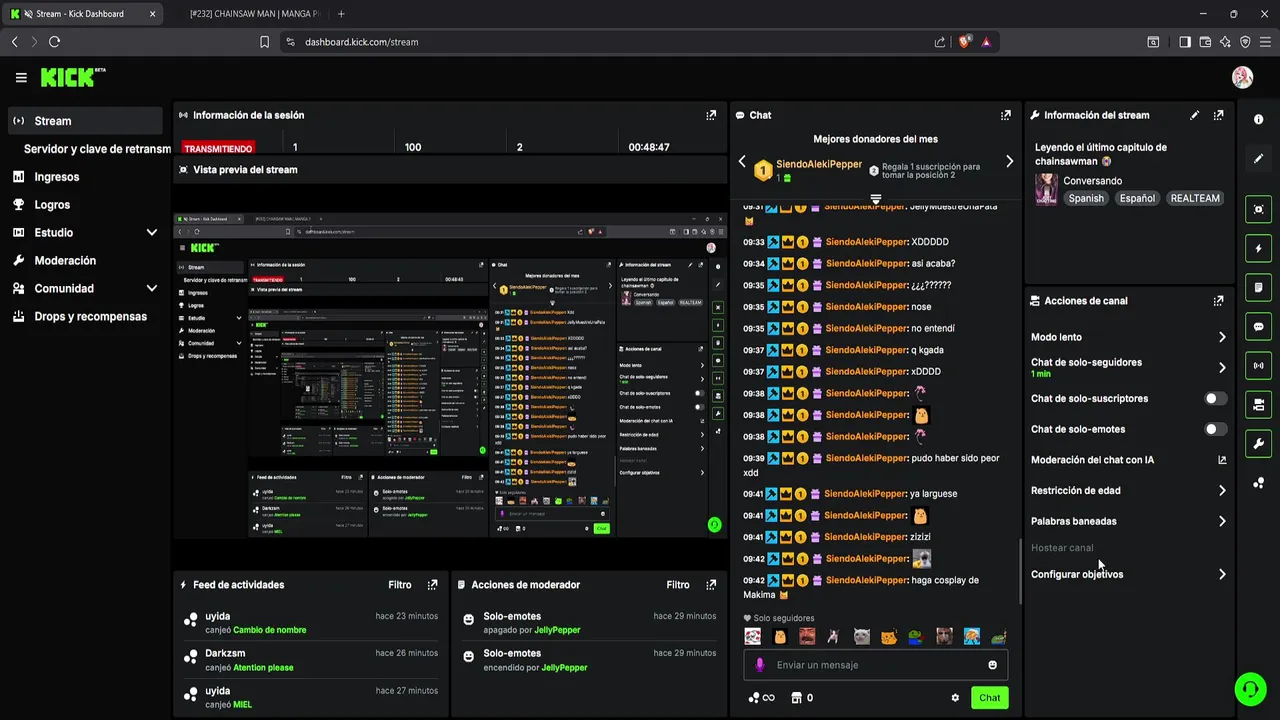
Task: Bookmark this page in the address bar
Action: (x=264, y=42)
